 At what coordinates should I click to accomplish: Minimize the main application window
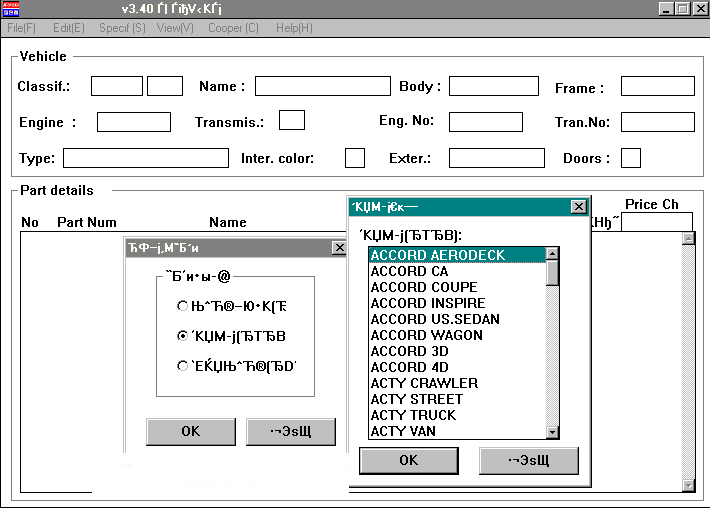click(666, 9)
